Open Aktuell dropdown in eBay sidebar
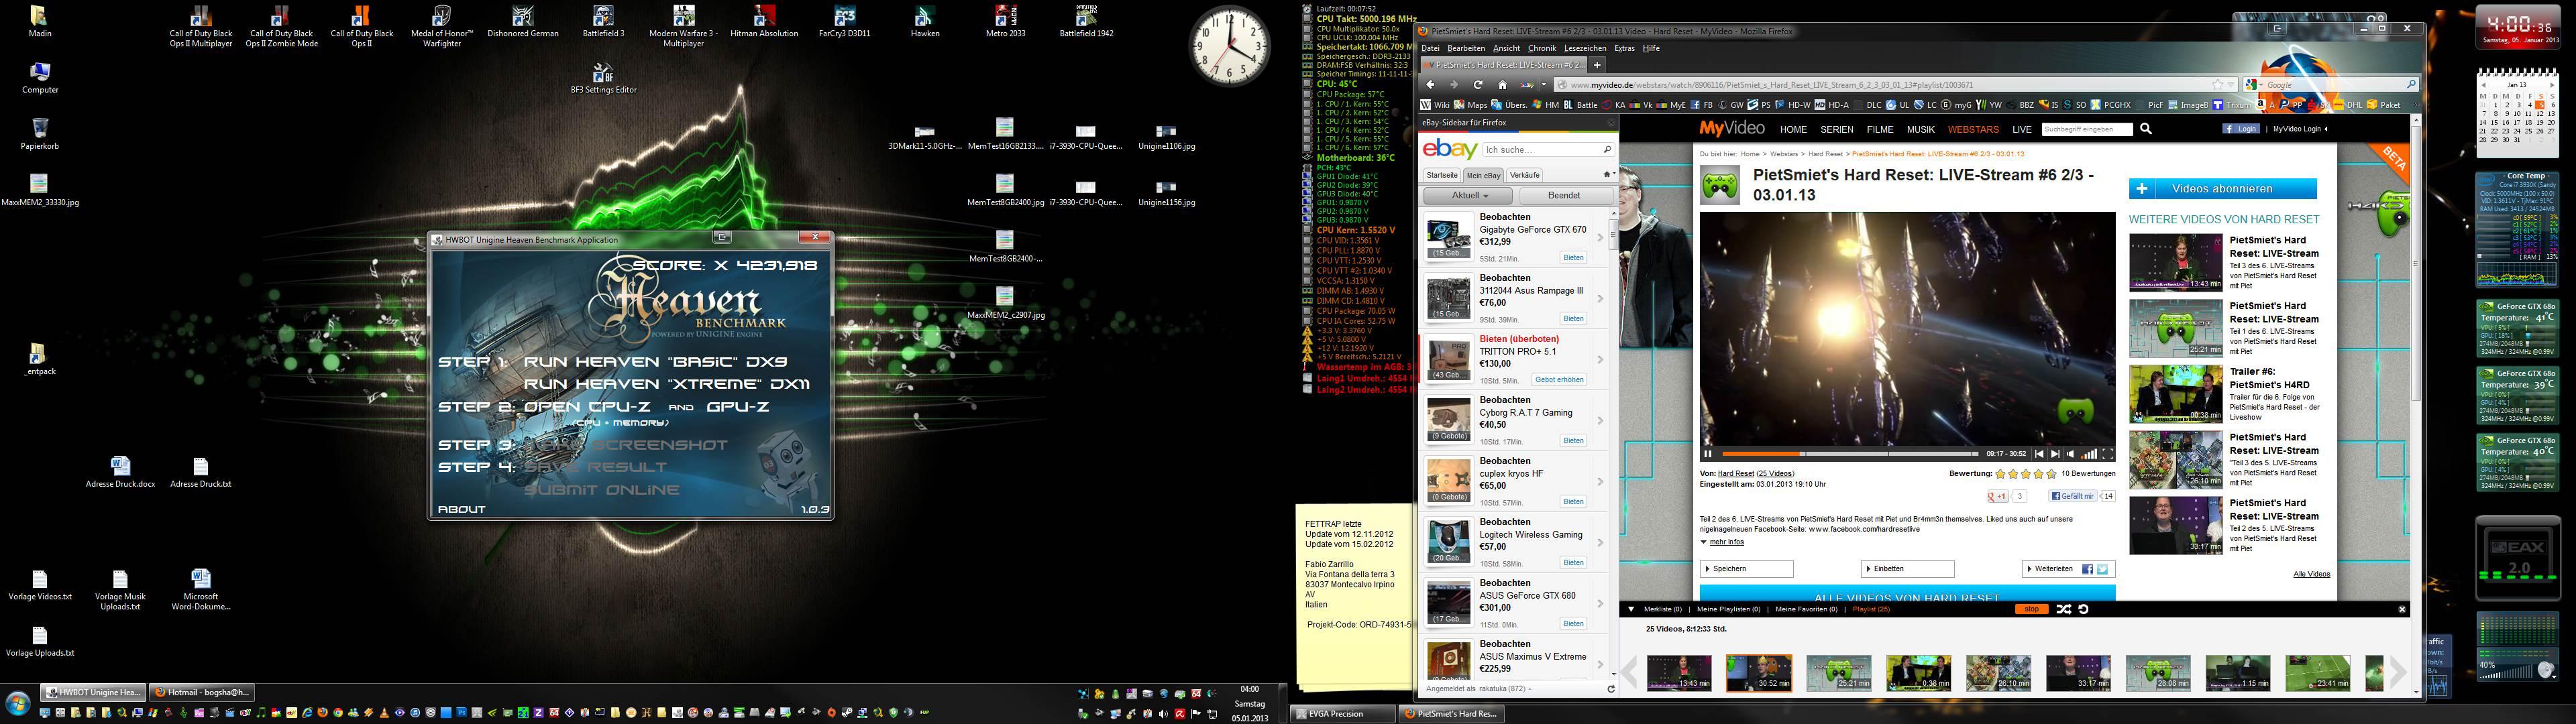Viewport: 2576px width, 724px height. (x=1468, y=196)
